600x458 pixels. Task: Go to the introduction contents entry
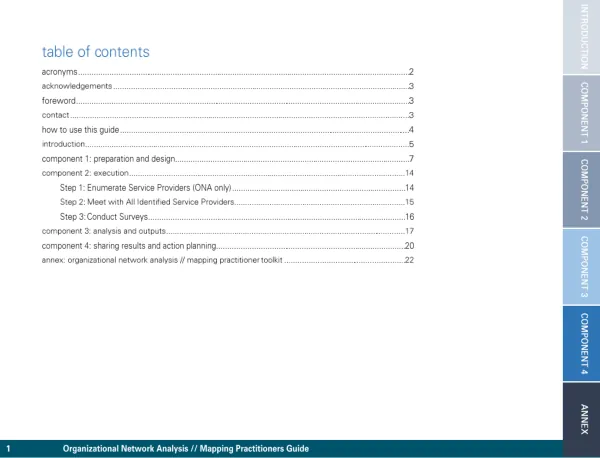[228, 144]
